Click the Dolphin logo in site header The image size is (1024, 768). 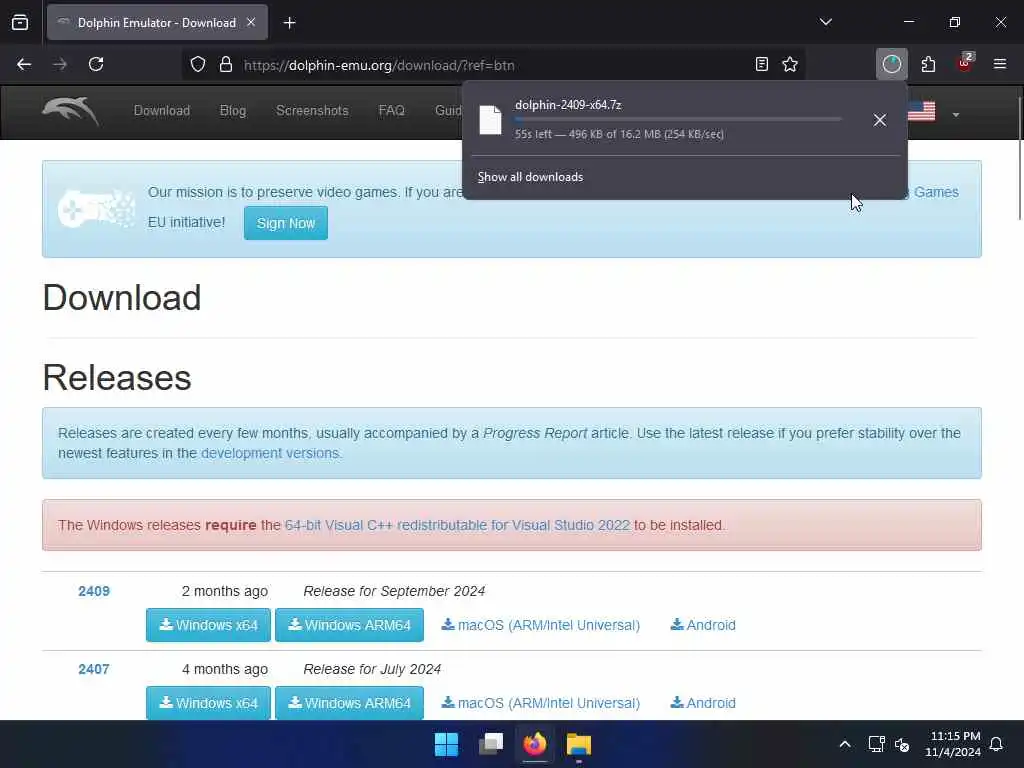(x=70, y=110)
